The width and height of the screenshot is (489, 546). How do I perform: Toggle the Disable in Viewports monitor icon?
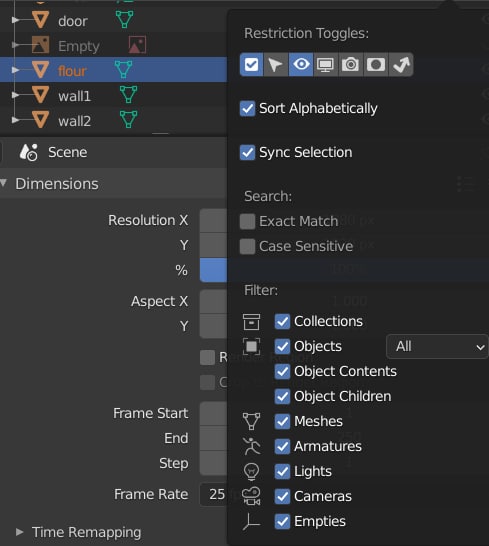tap(325, 65)
